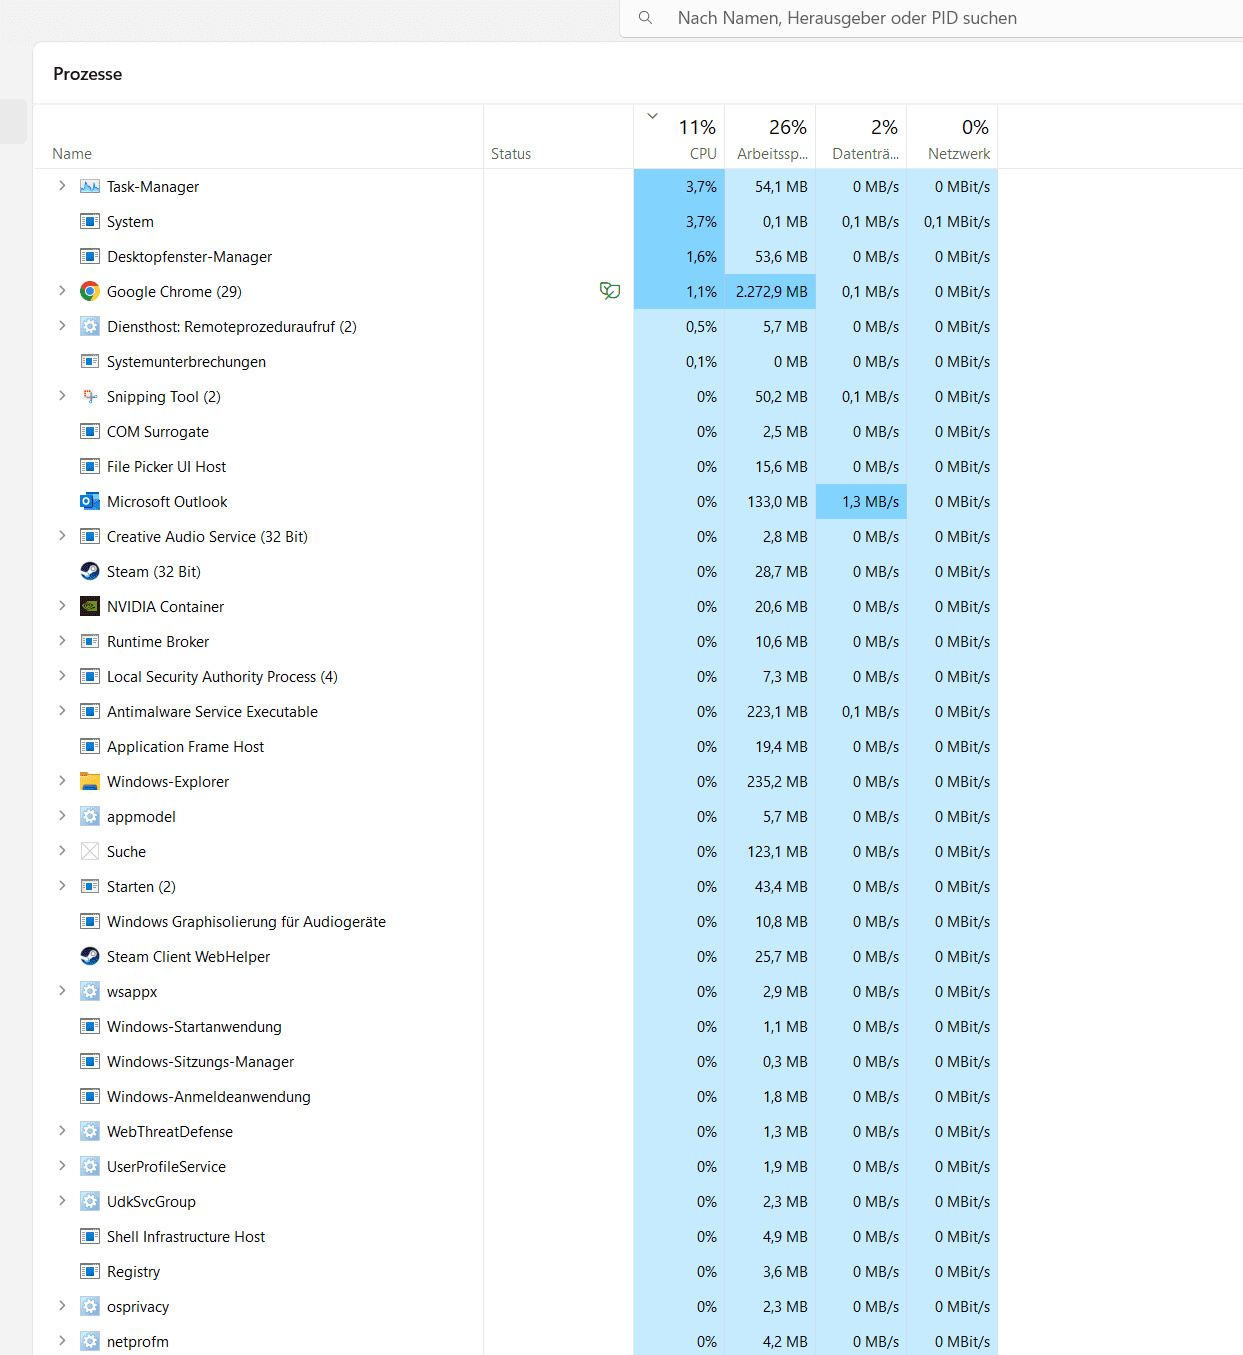The image size is (1243, 1355).
Task: Click the Desktopfenster-Manager icon
Action: 90,257
